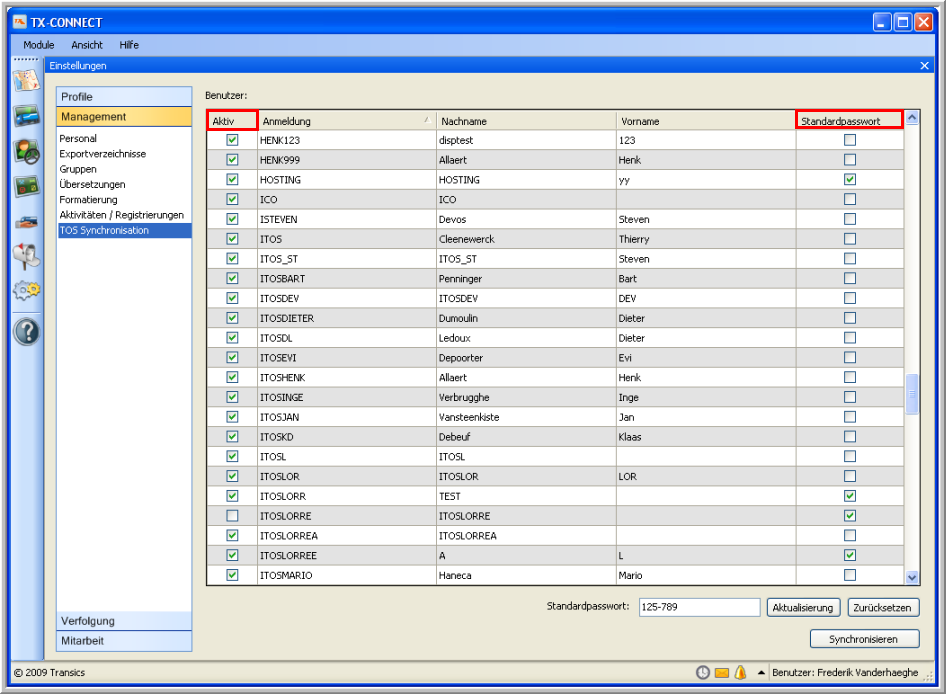Open the Ansicht menu

(x=87, y=45)
